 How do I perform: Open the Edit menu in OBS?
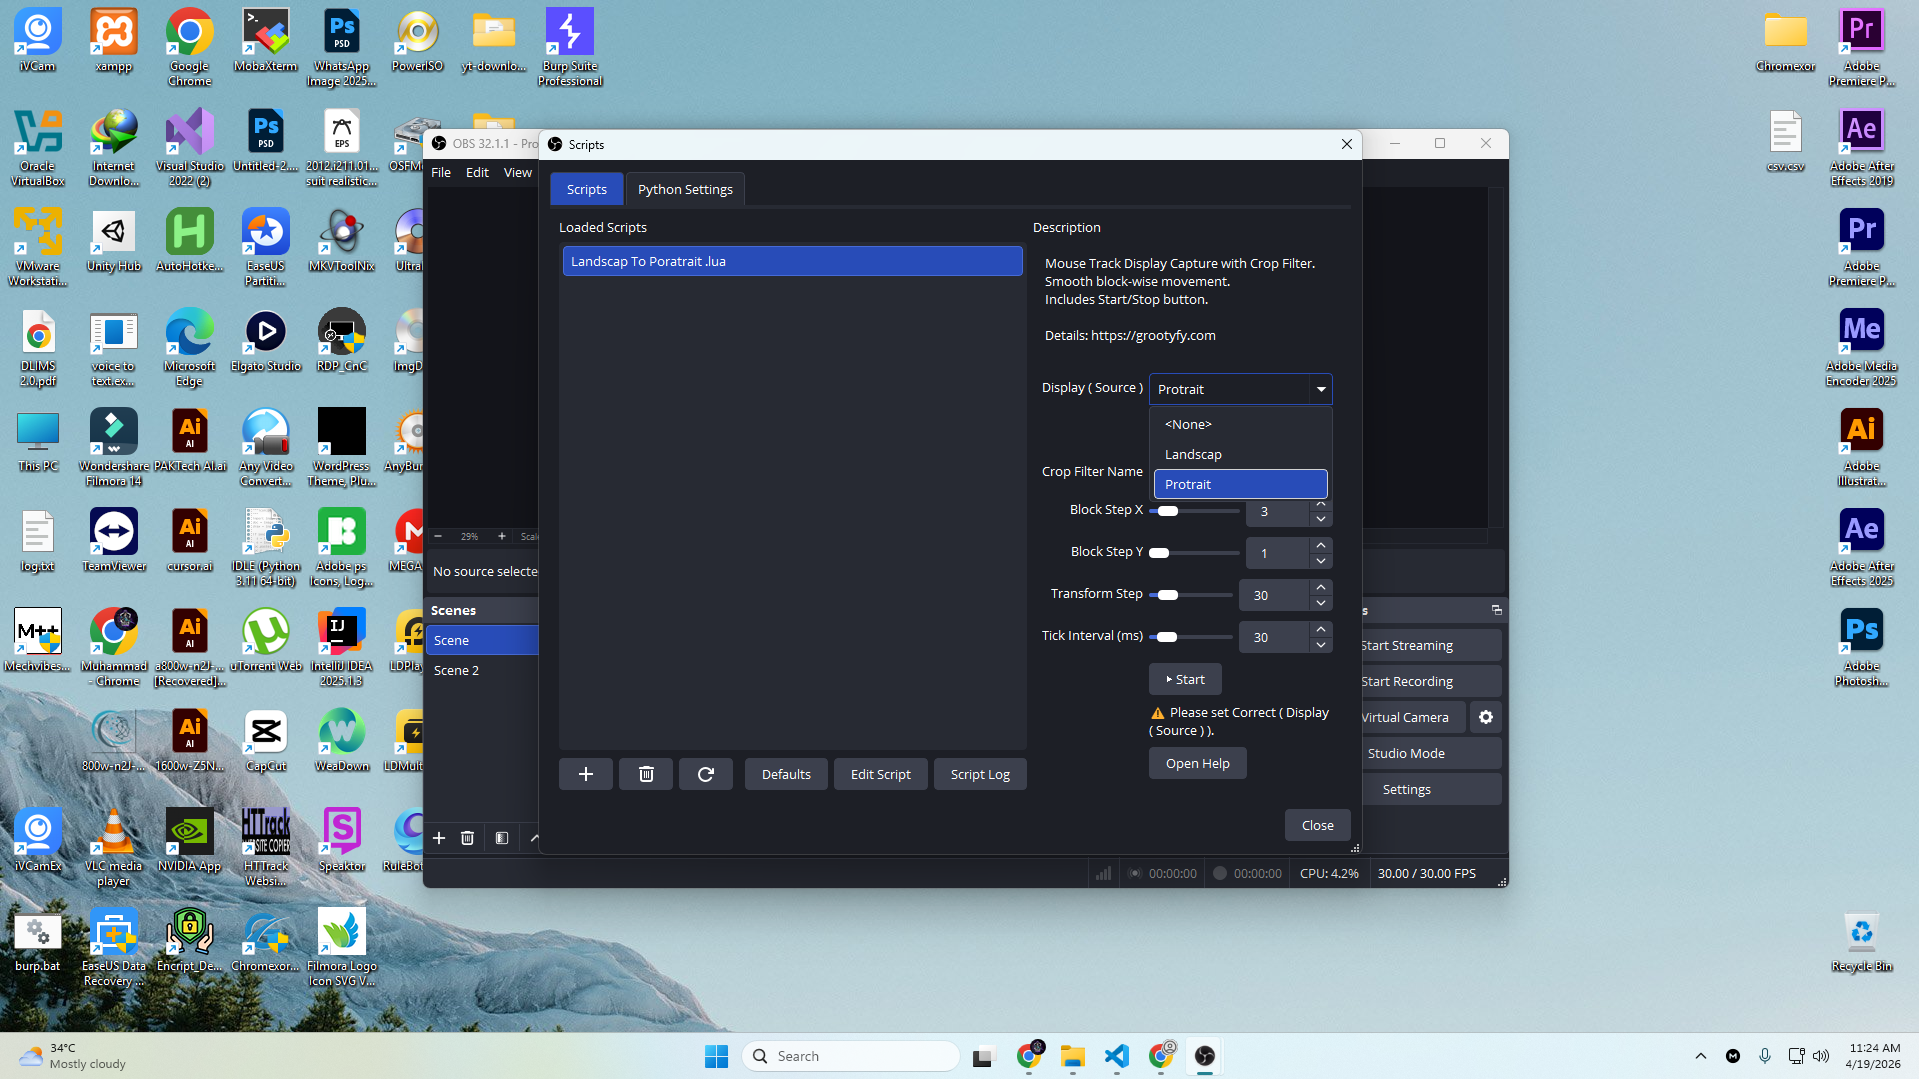click(477, 172)
